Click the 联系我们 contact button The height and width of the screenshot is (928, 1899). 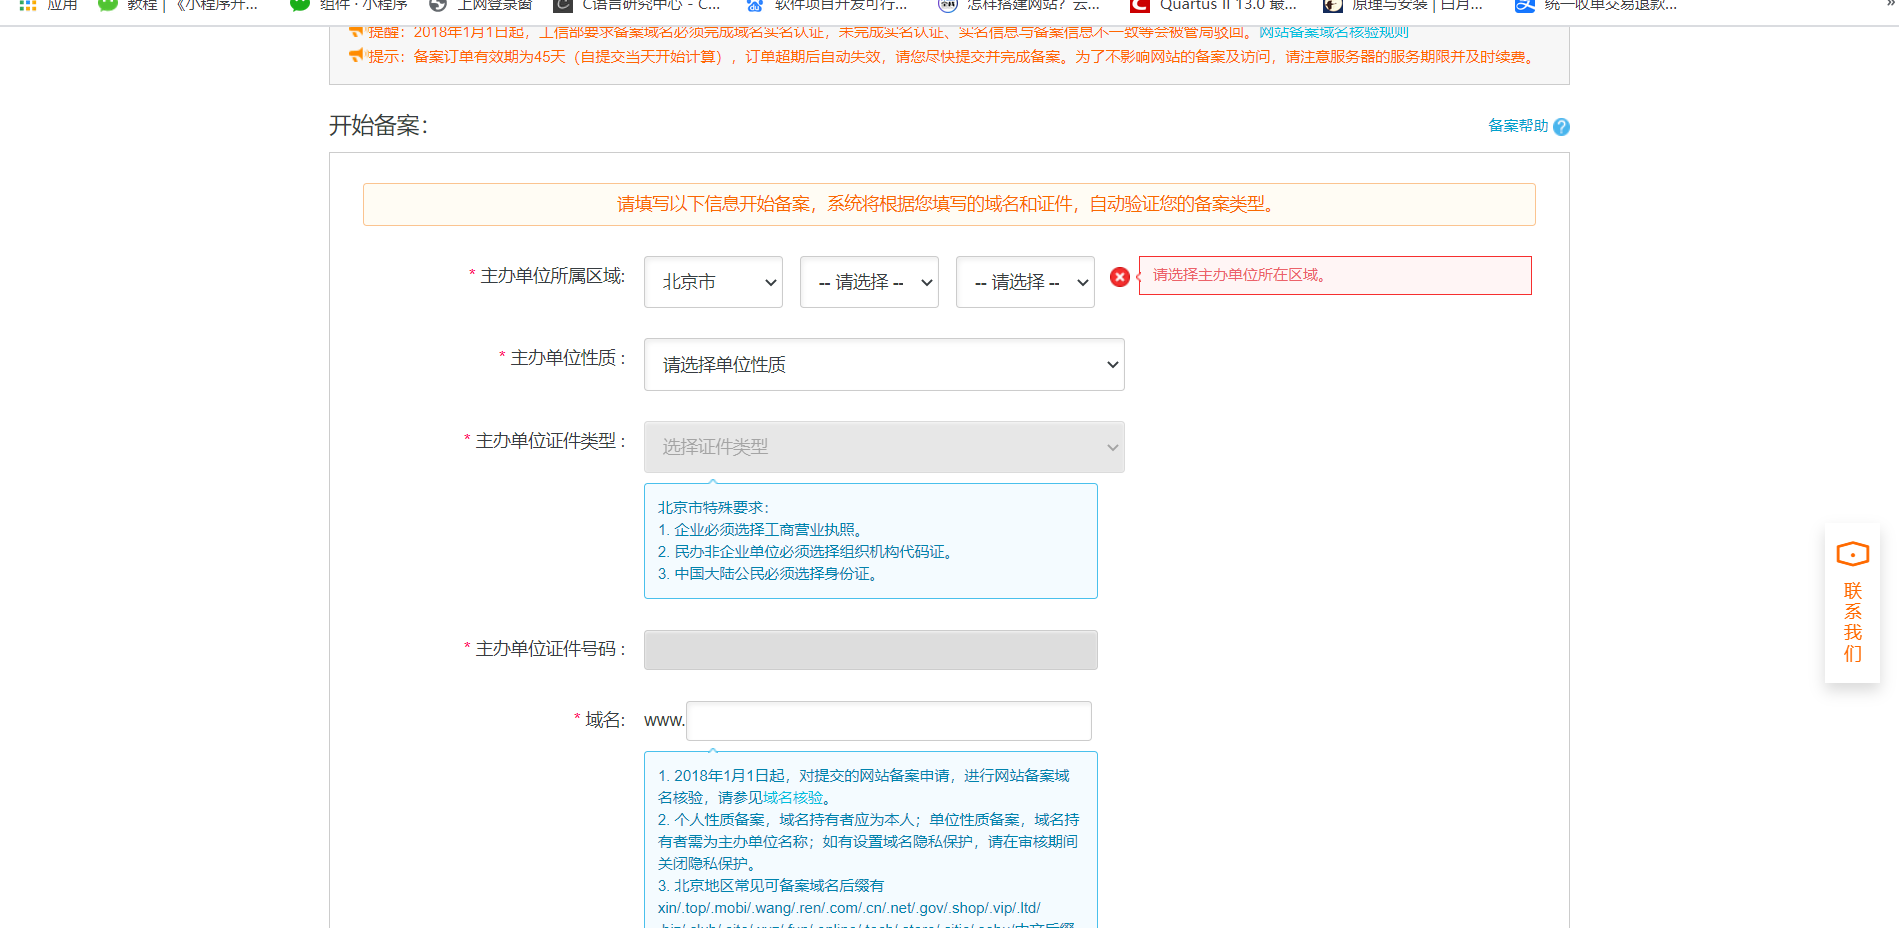click(x=1852, y=604)
